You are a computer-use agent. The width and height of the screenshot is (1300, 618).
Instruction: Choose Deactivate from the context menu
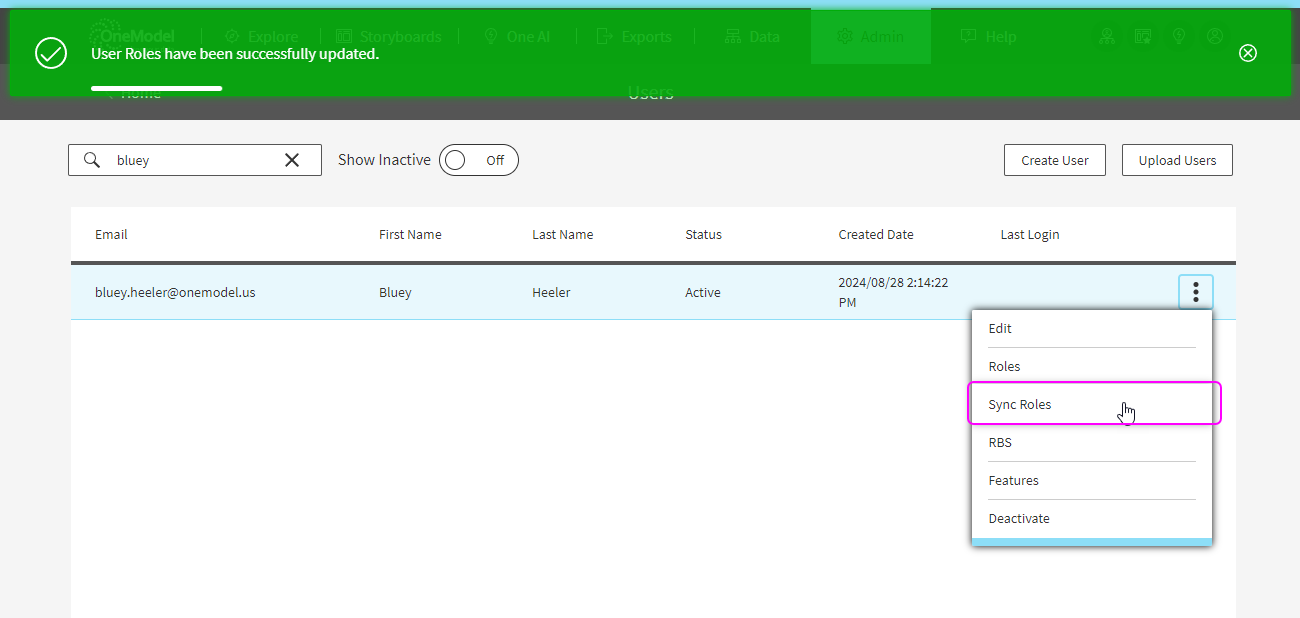click(x=1092, y=519)
